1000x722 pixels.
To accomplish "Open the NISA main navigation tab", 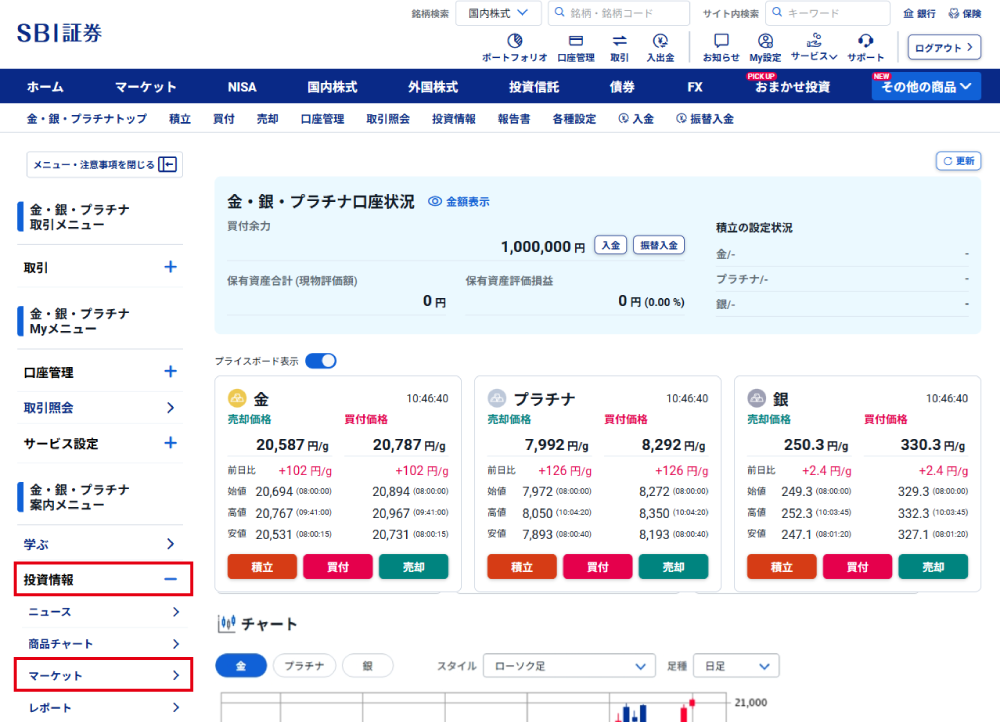I will click(x=242, y=87).
